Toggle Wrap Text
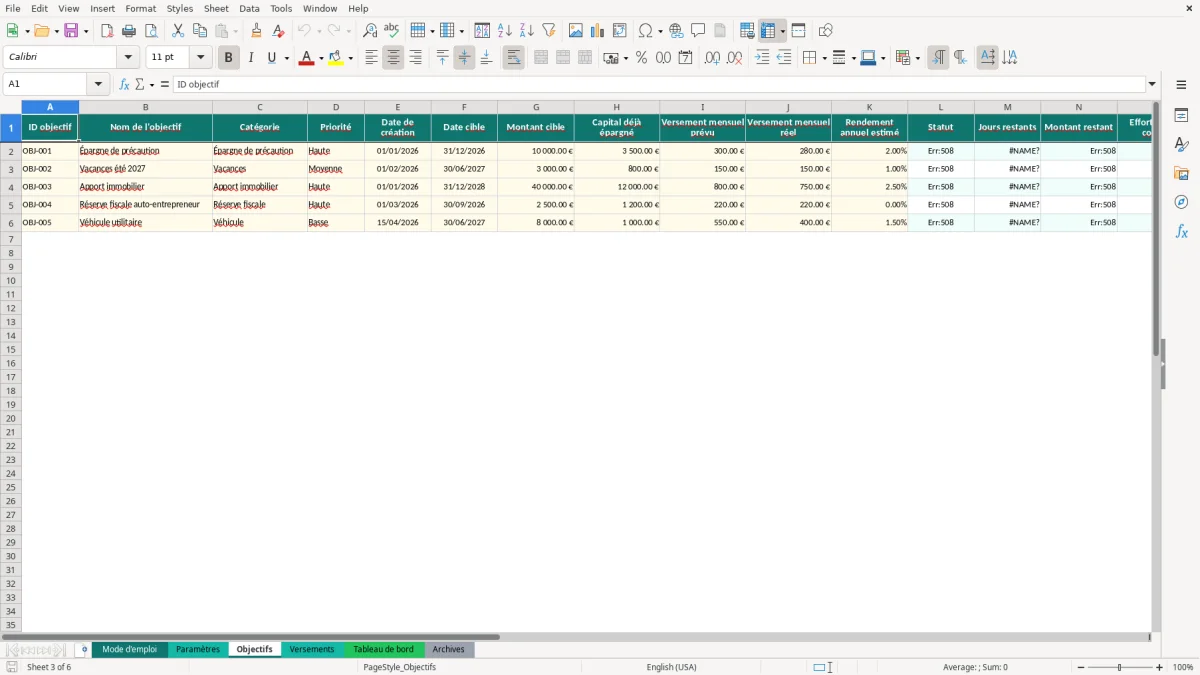The height and width of the screenshot is (675, 1200). [513, 58]
